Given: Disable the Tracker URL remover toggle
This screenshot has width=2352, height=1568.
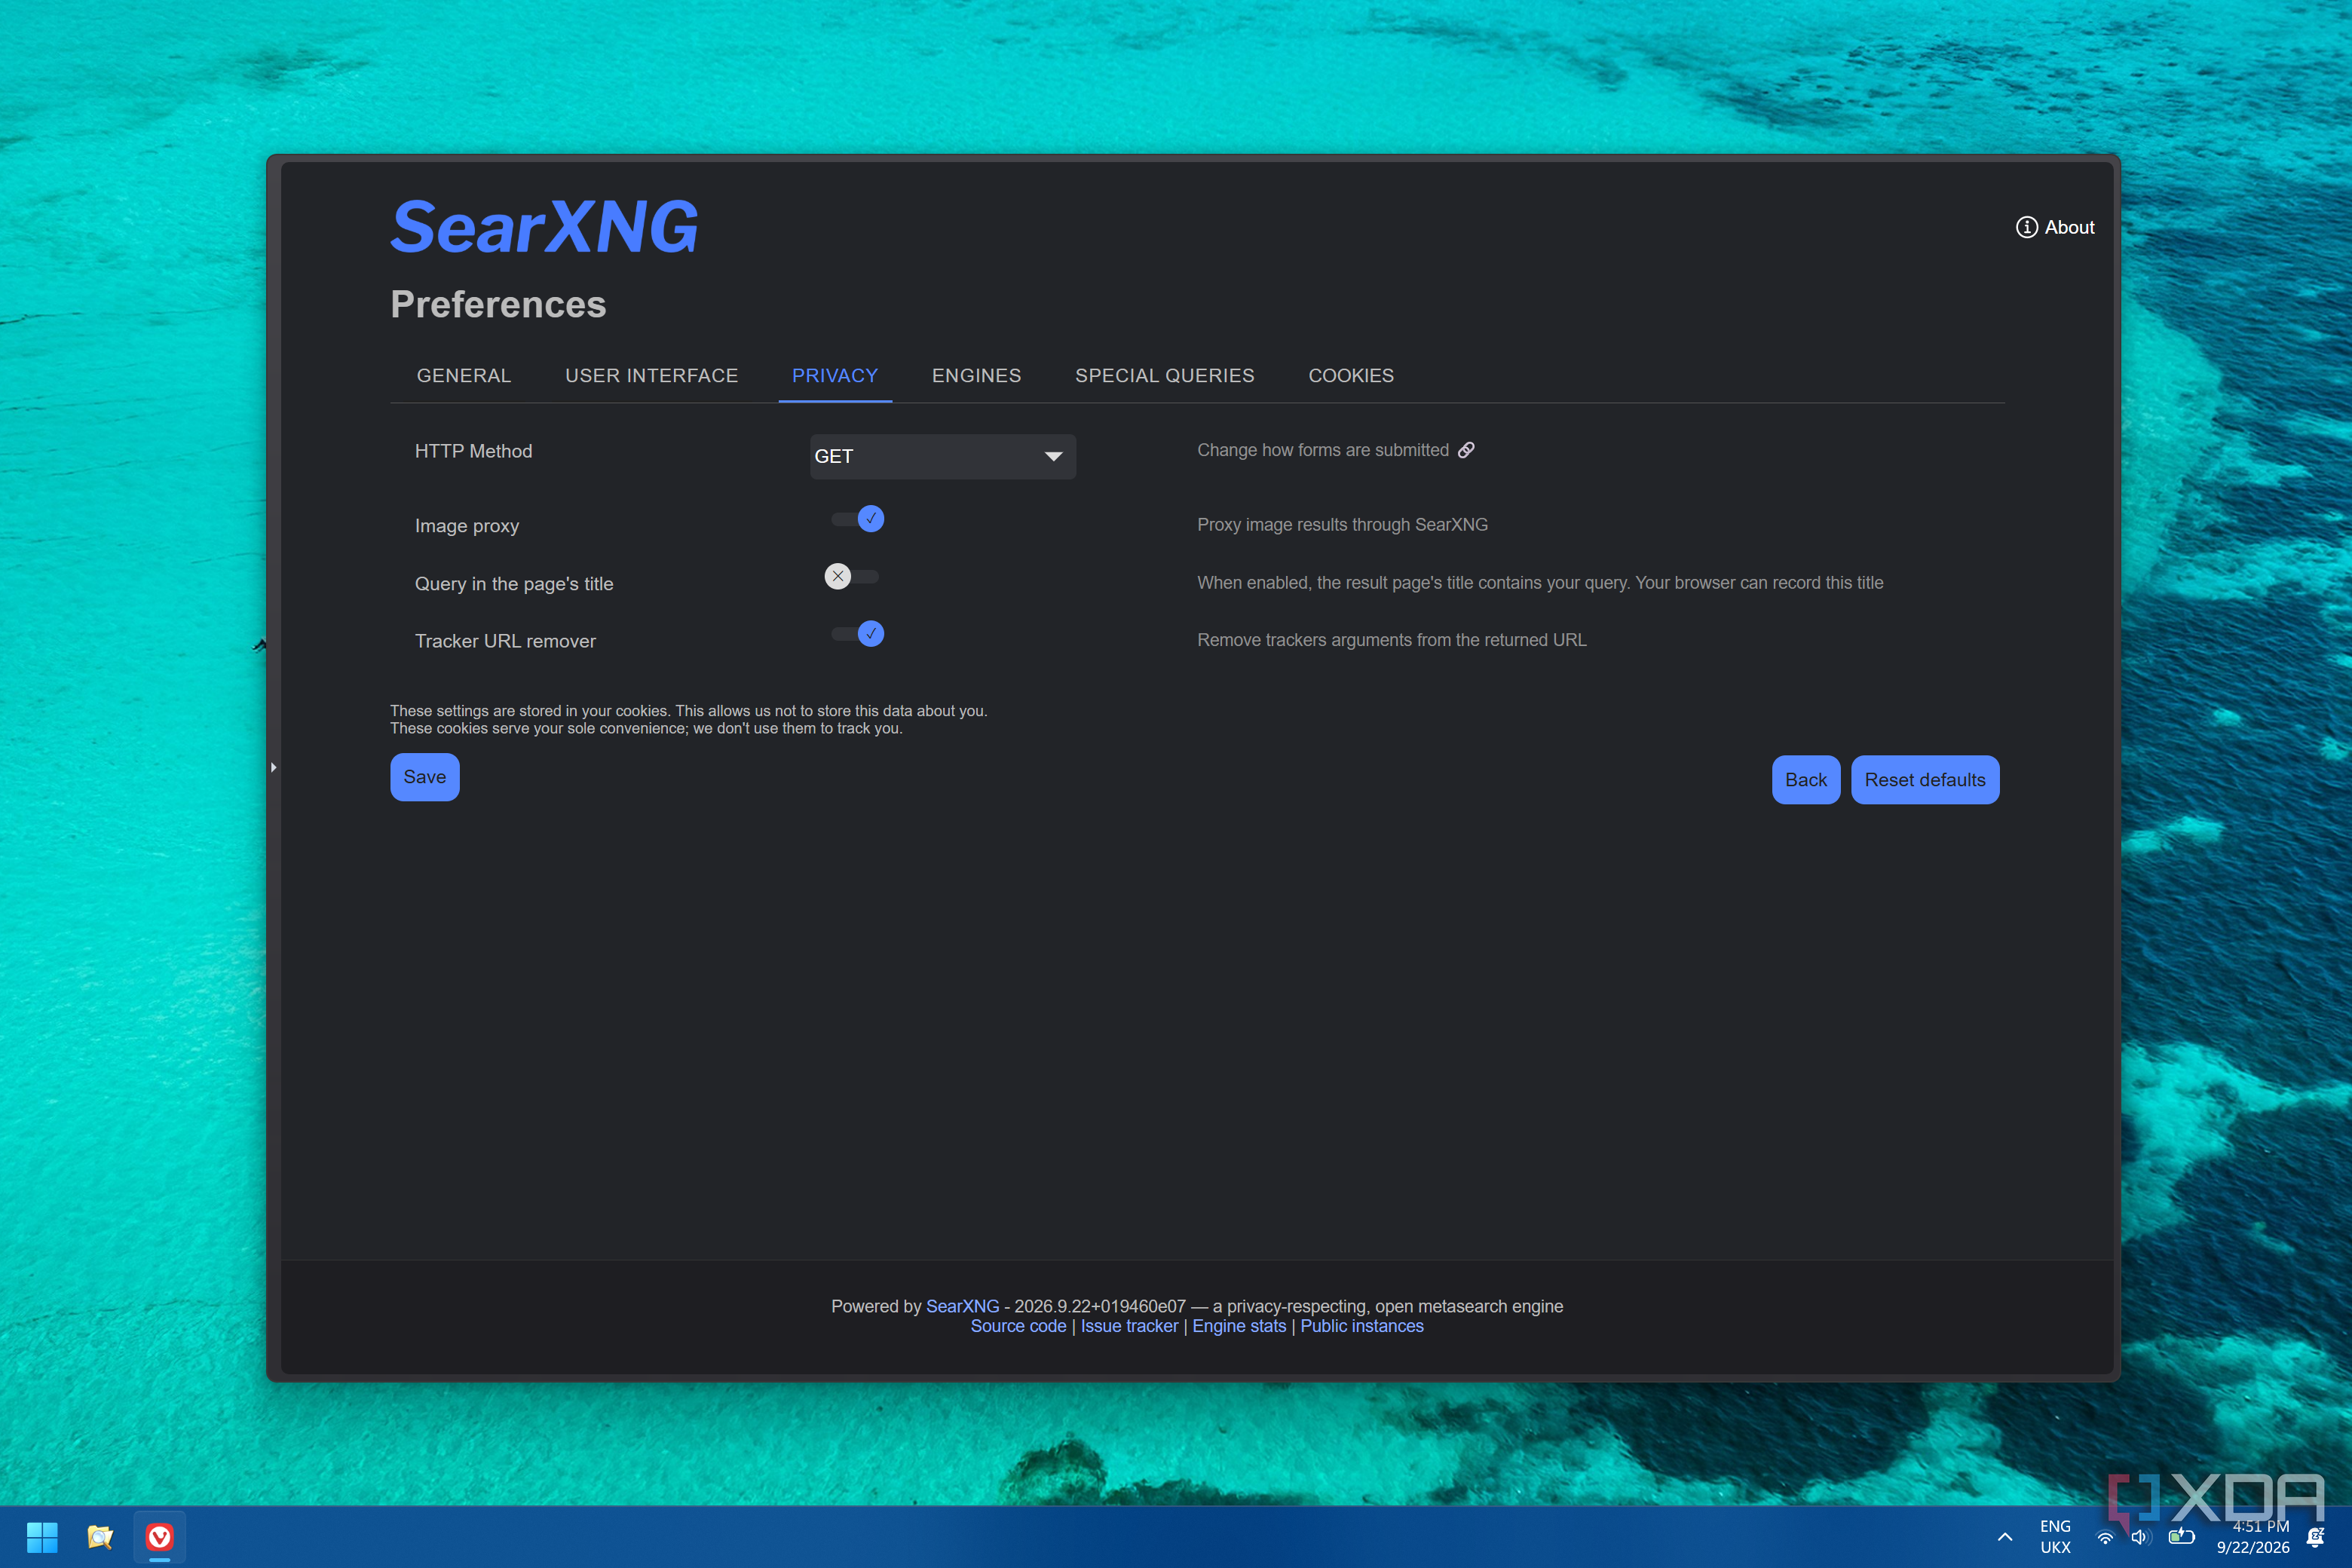Looking at the screenshot, I should click(x=858, y=634).
